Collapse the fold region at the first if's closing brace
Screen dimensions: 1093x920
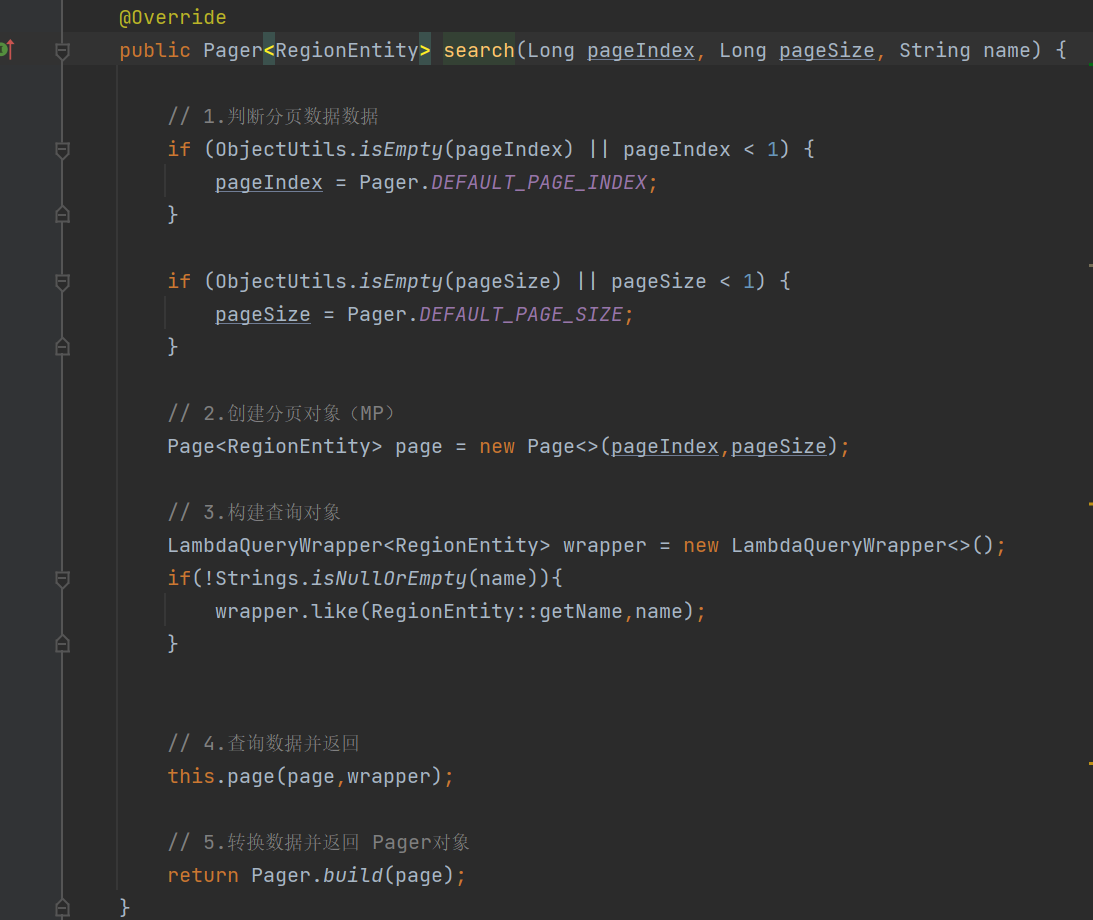coord(62,213)
